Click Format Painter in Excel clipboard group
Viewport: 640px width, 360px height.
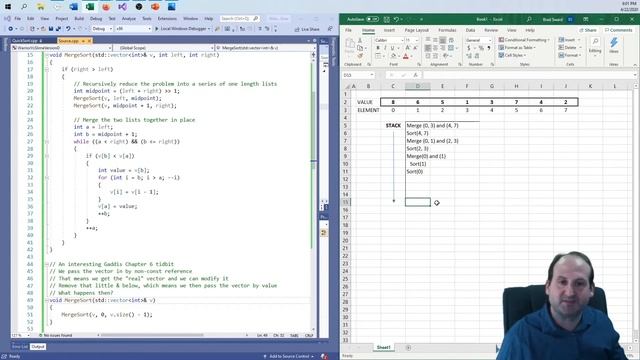(360, 56)
